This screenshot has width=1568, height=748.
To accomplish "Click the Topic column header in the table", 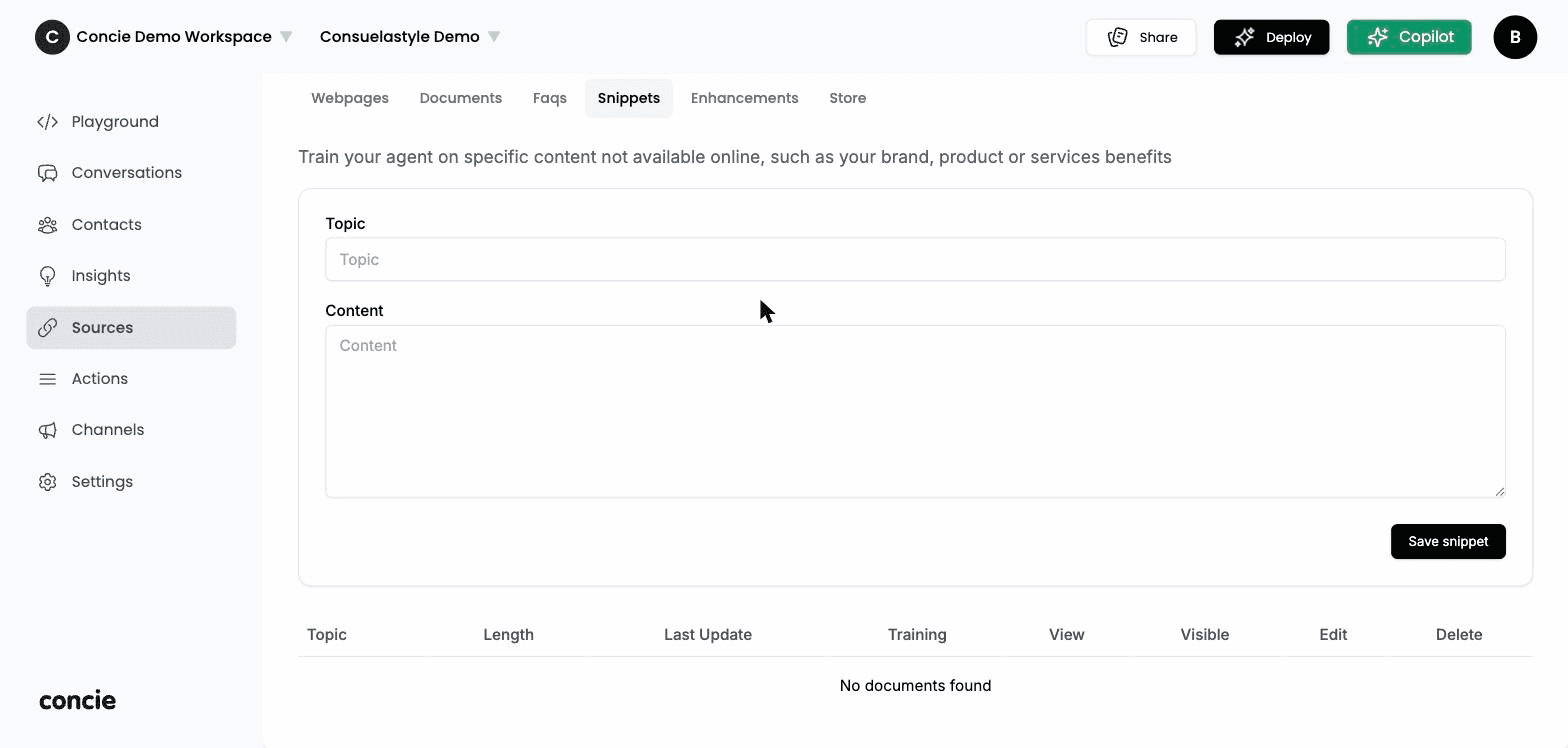I will 327,635.
